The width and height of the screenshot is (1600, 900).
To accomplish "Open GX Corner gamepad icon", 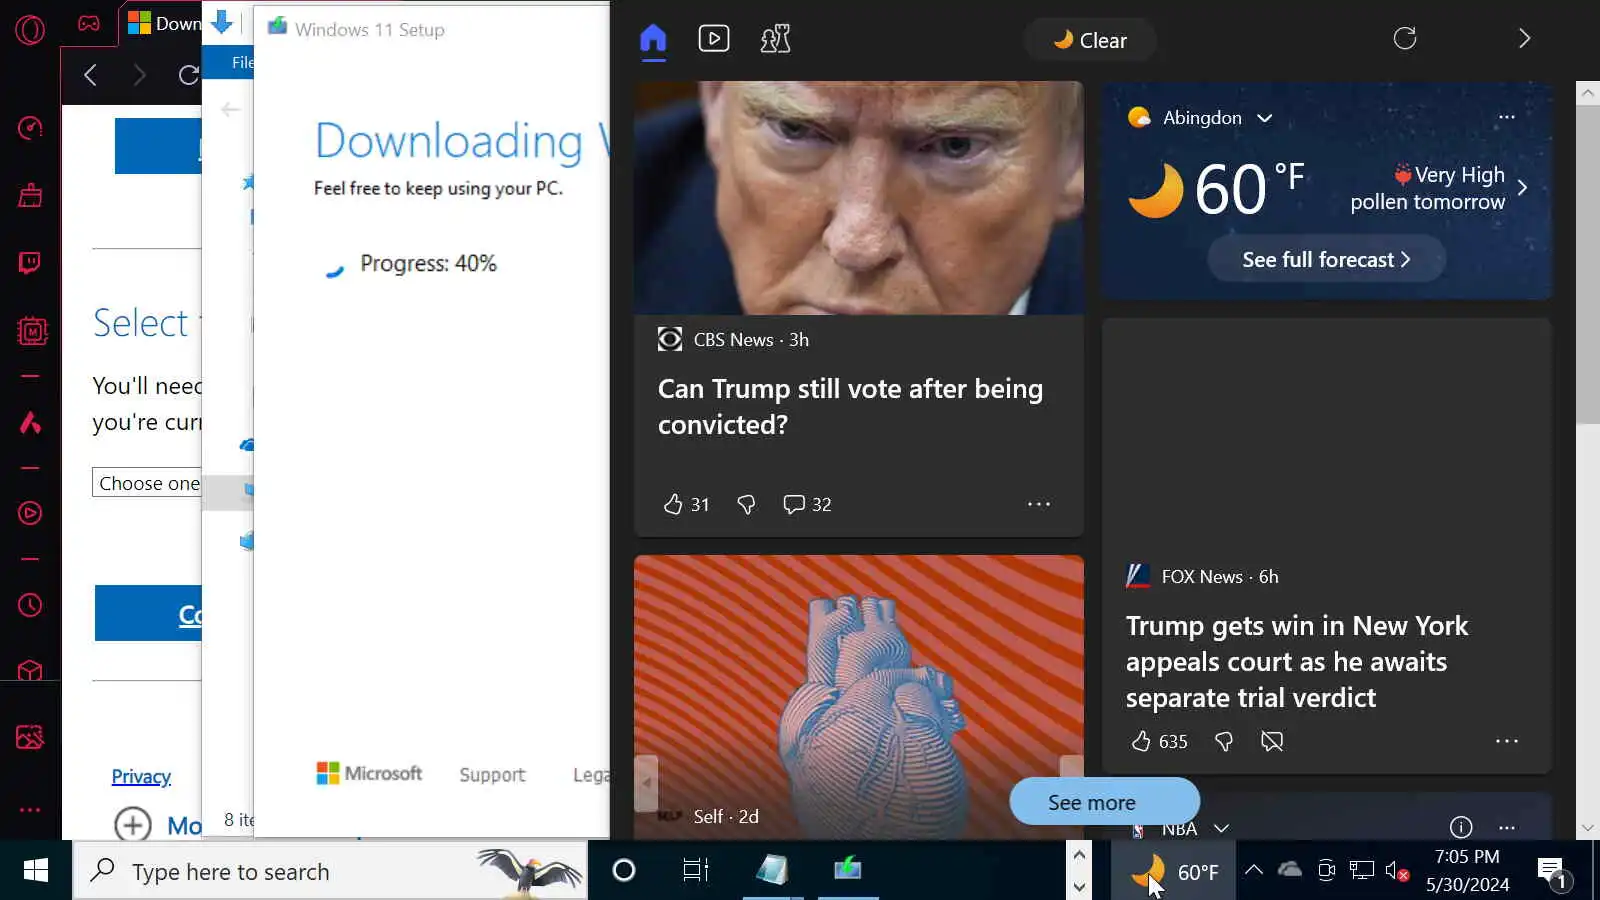I will (x=89, y=24).
